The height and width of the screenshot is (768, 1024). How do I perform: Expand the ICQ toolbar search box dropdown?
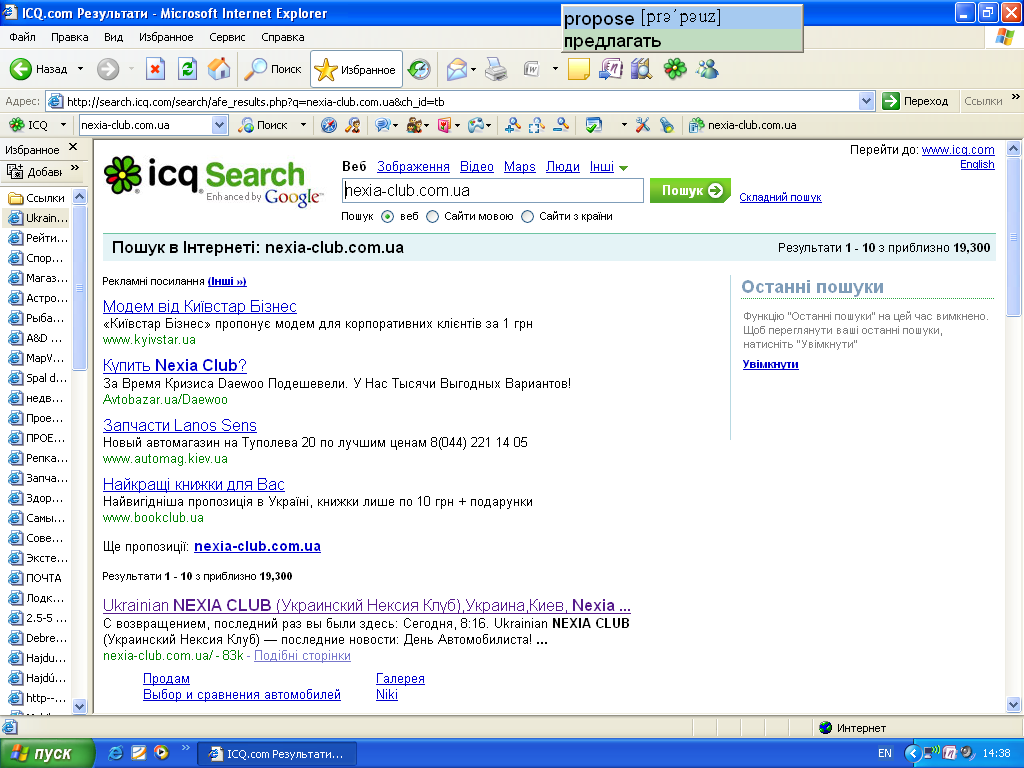220,125
